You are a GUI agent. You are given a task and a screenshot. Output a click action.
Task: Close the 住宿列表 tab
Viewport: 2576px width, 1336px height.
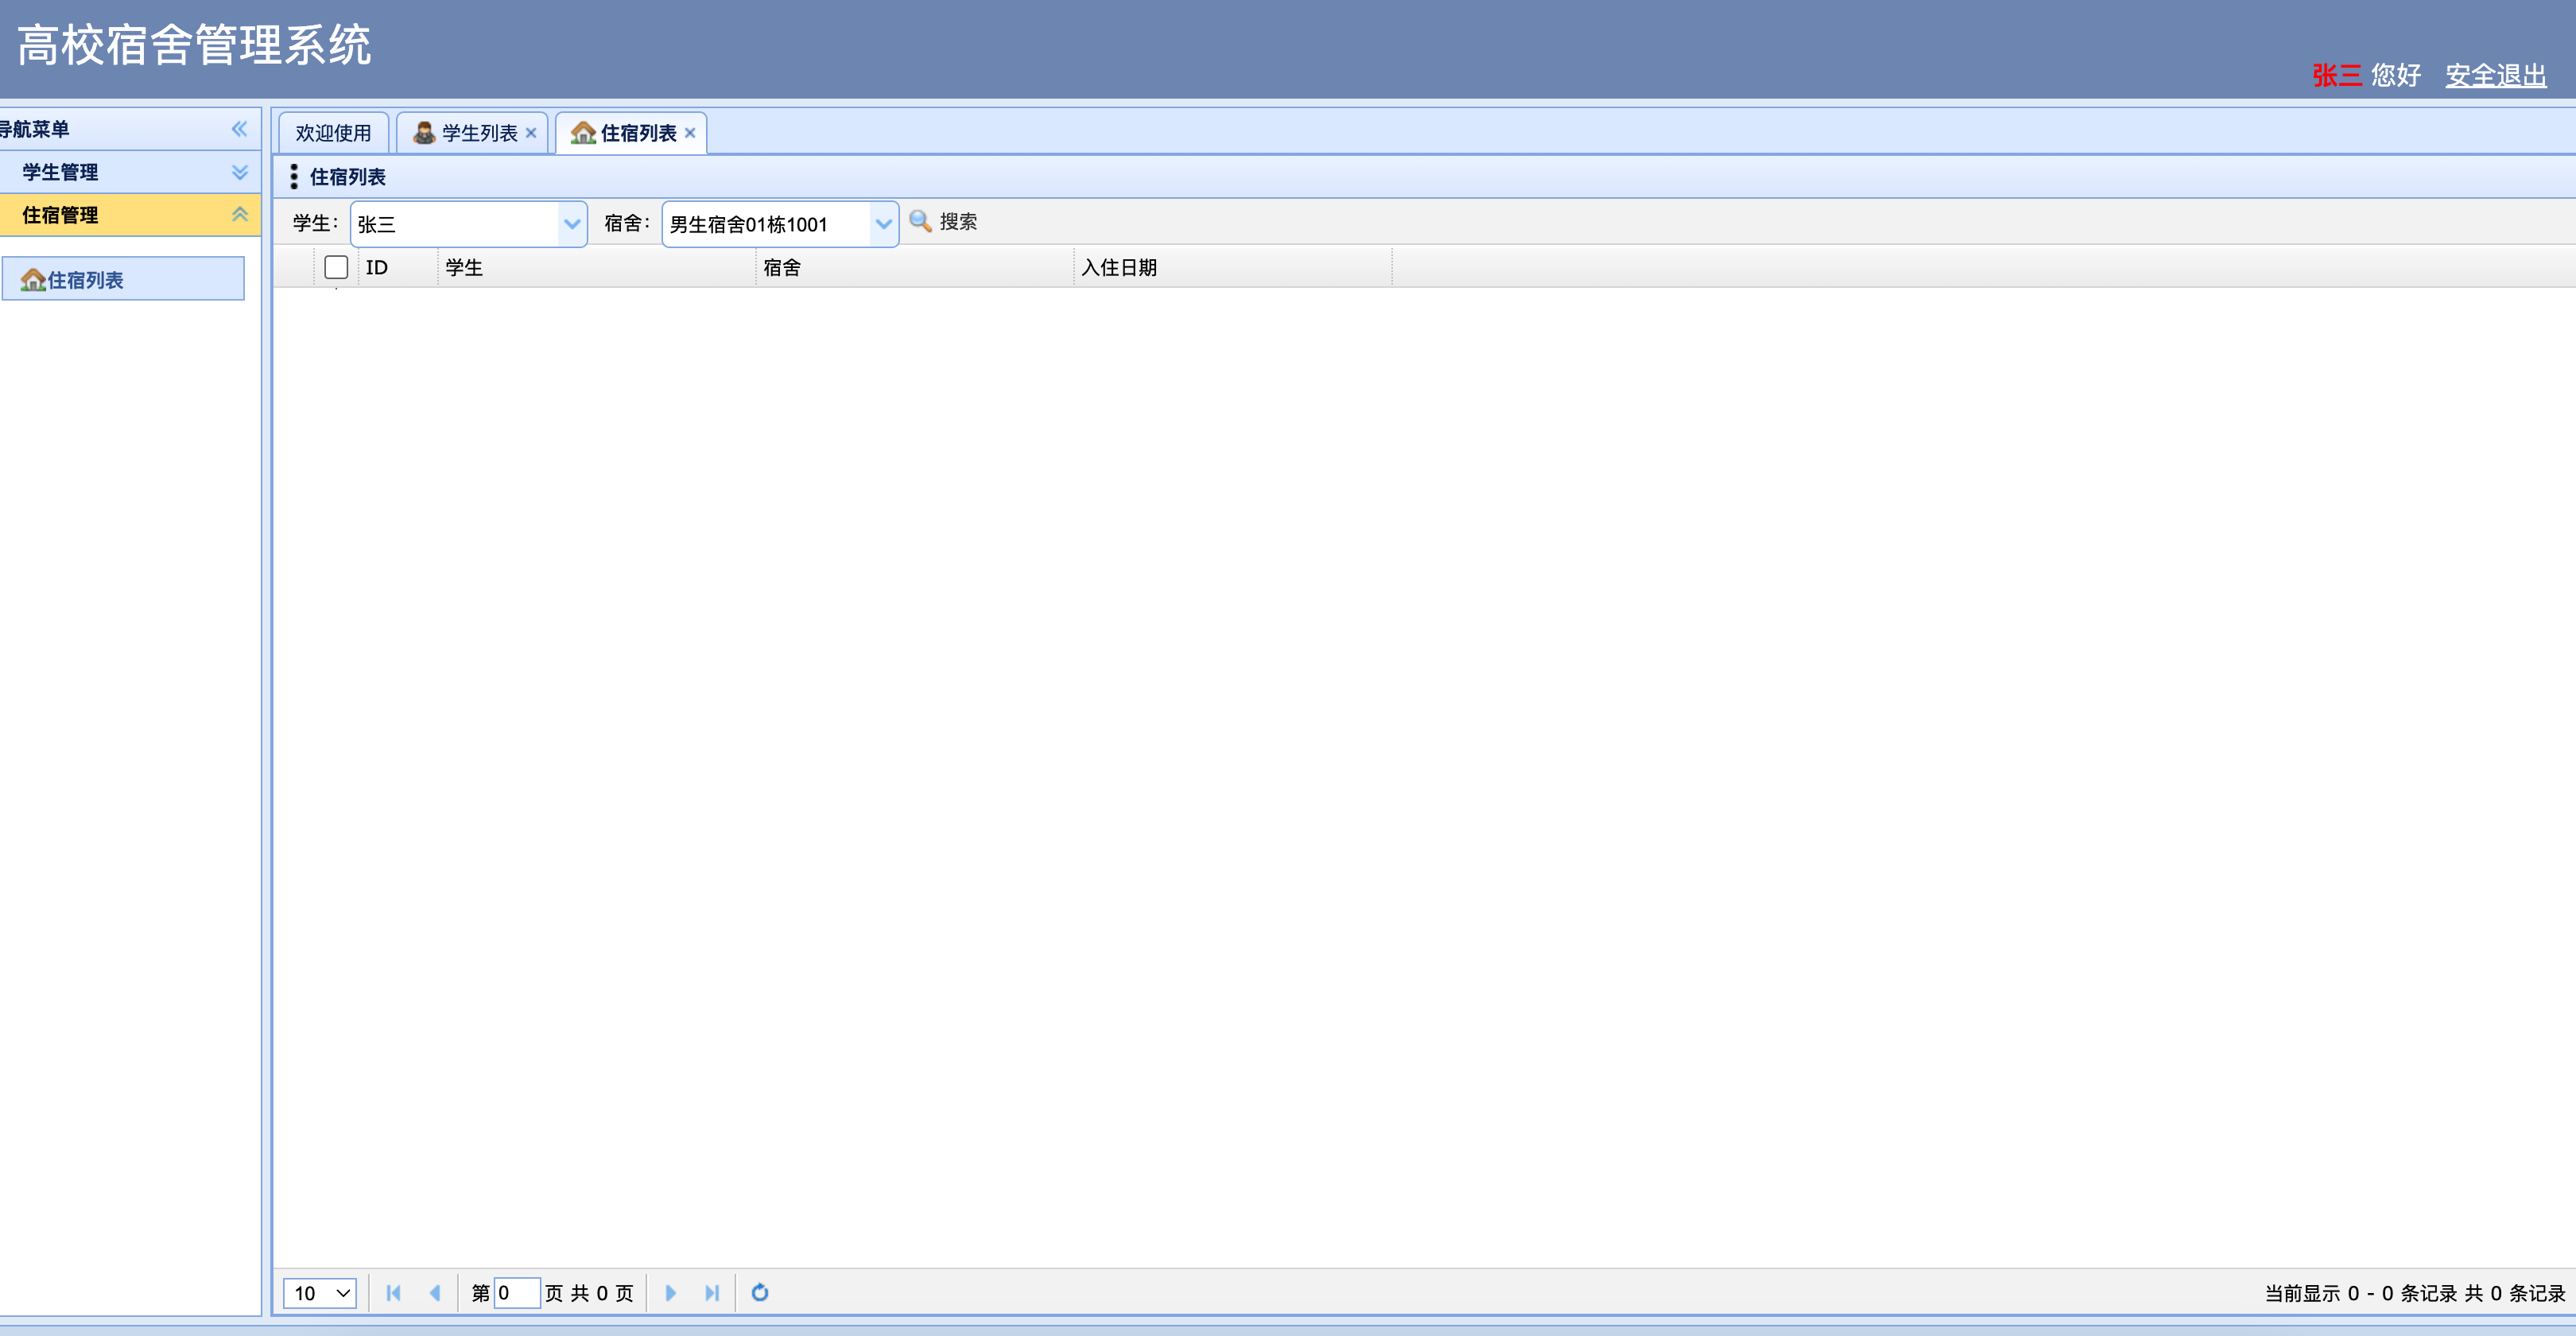click(x=690, y=133)
